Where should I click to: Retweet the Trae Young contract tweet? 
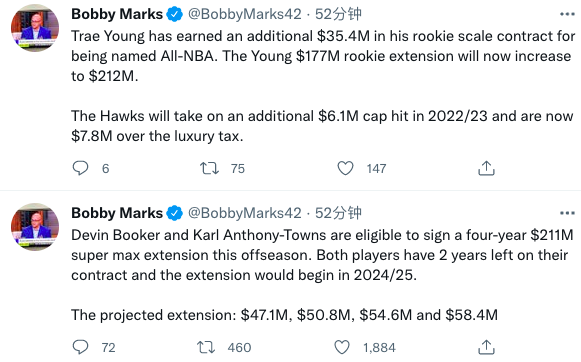(x=209, y=168)
